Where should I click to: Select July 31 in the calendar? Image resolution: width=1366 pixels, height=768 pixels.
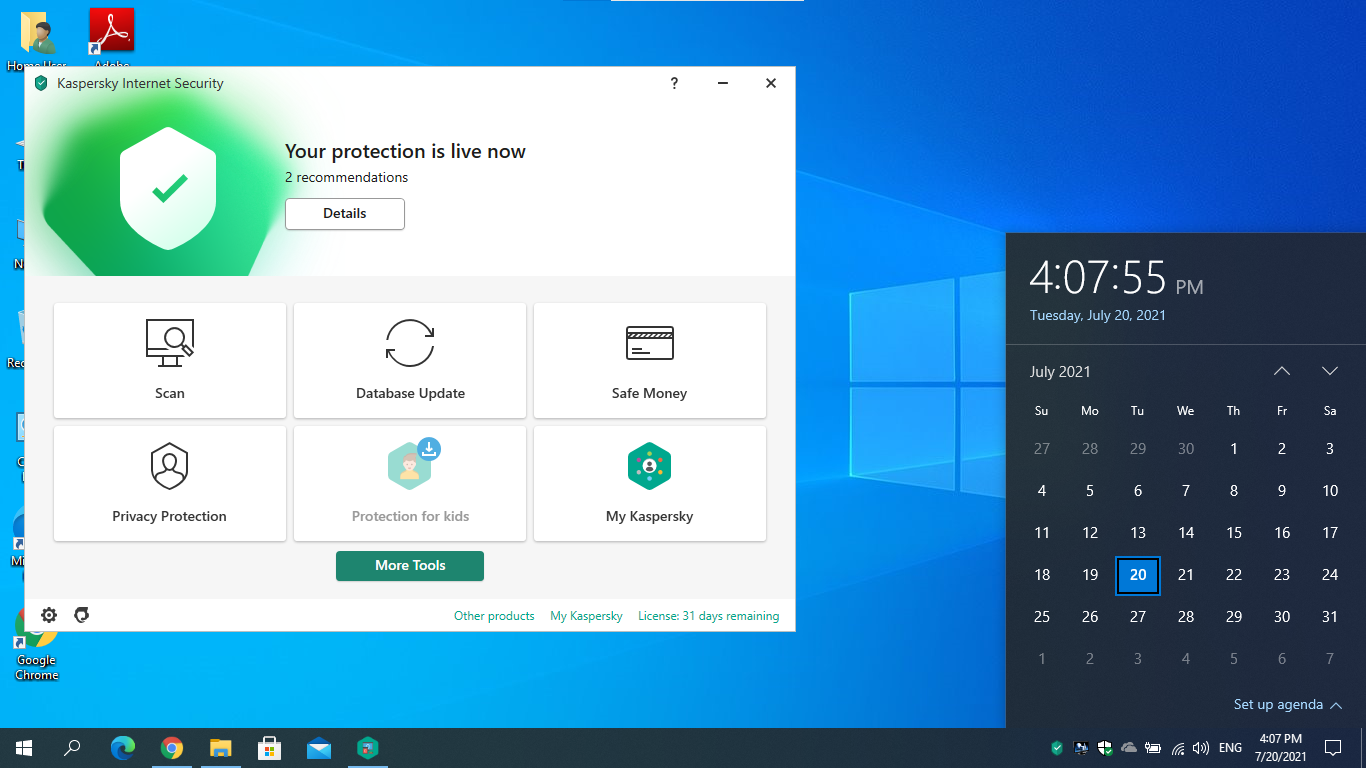click(1330, 617)
